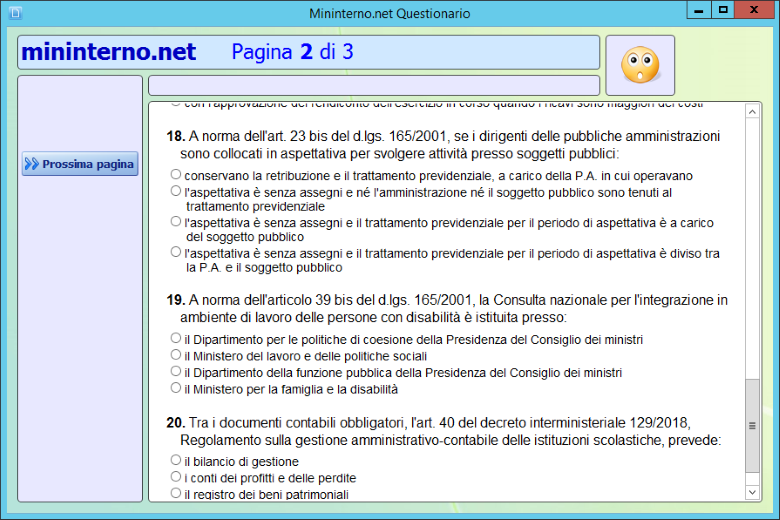The width and height of the screenshot is (780, 520).
Task: Pick 'Dipartimento della funzione pubblica' radio option
Action: click(x=176, y=371)
